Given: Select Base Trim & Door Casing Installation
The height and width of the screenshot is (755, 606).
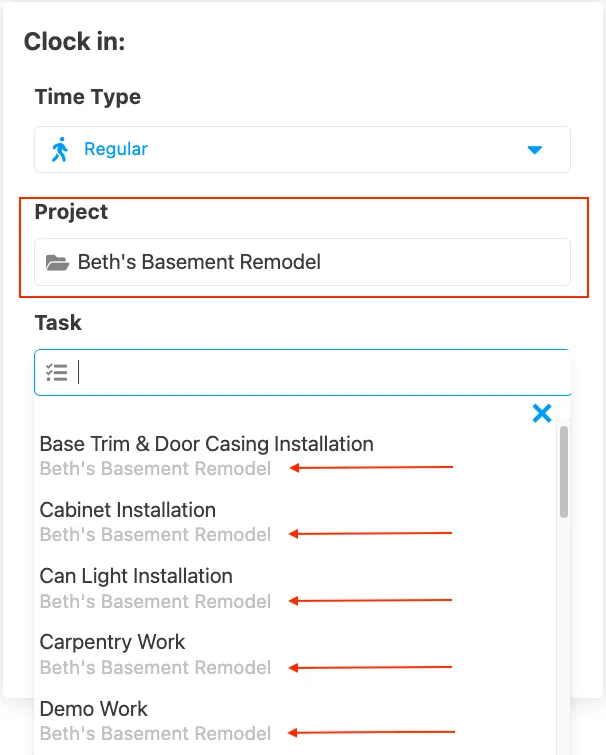Looking at the screenshot, I should click(x=207, y=444).
